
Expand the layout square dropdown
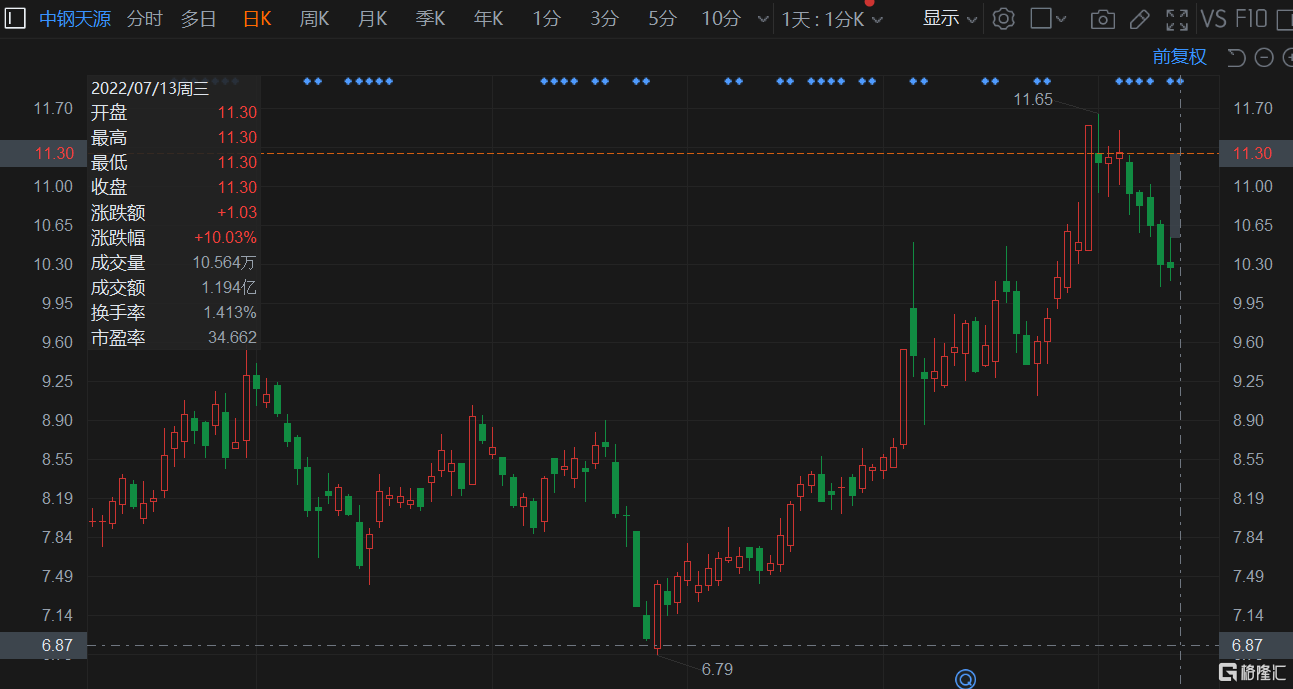(1049, 19)
